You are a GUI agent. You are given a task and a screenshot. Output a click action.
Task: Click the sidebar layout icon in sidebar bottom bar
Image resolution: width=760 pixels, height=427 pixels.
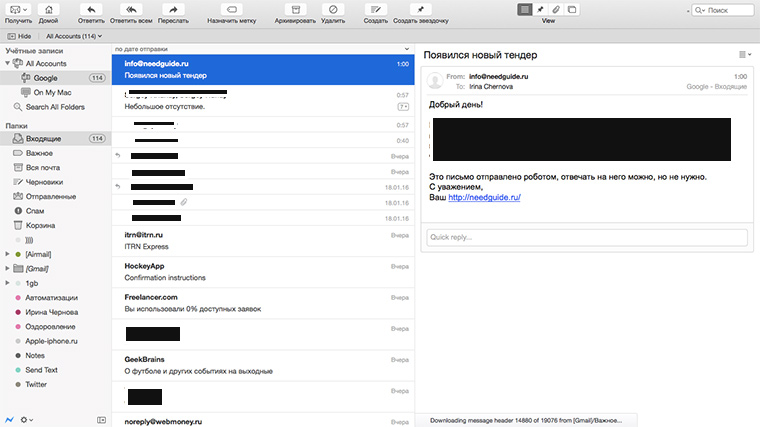101,420
